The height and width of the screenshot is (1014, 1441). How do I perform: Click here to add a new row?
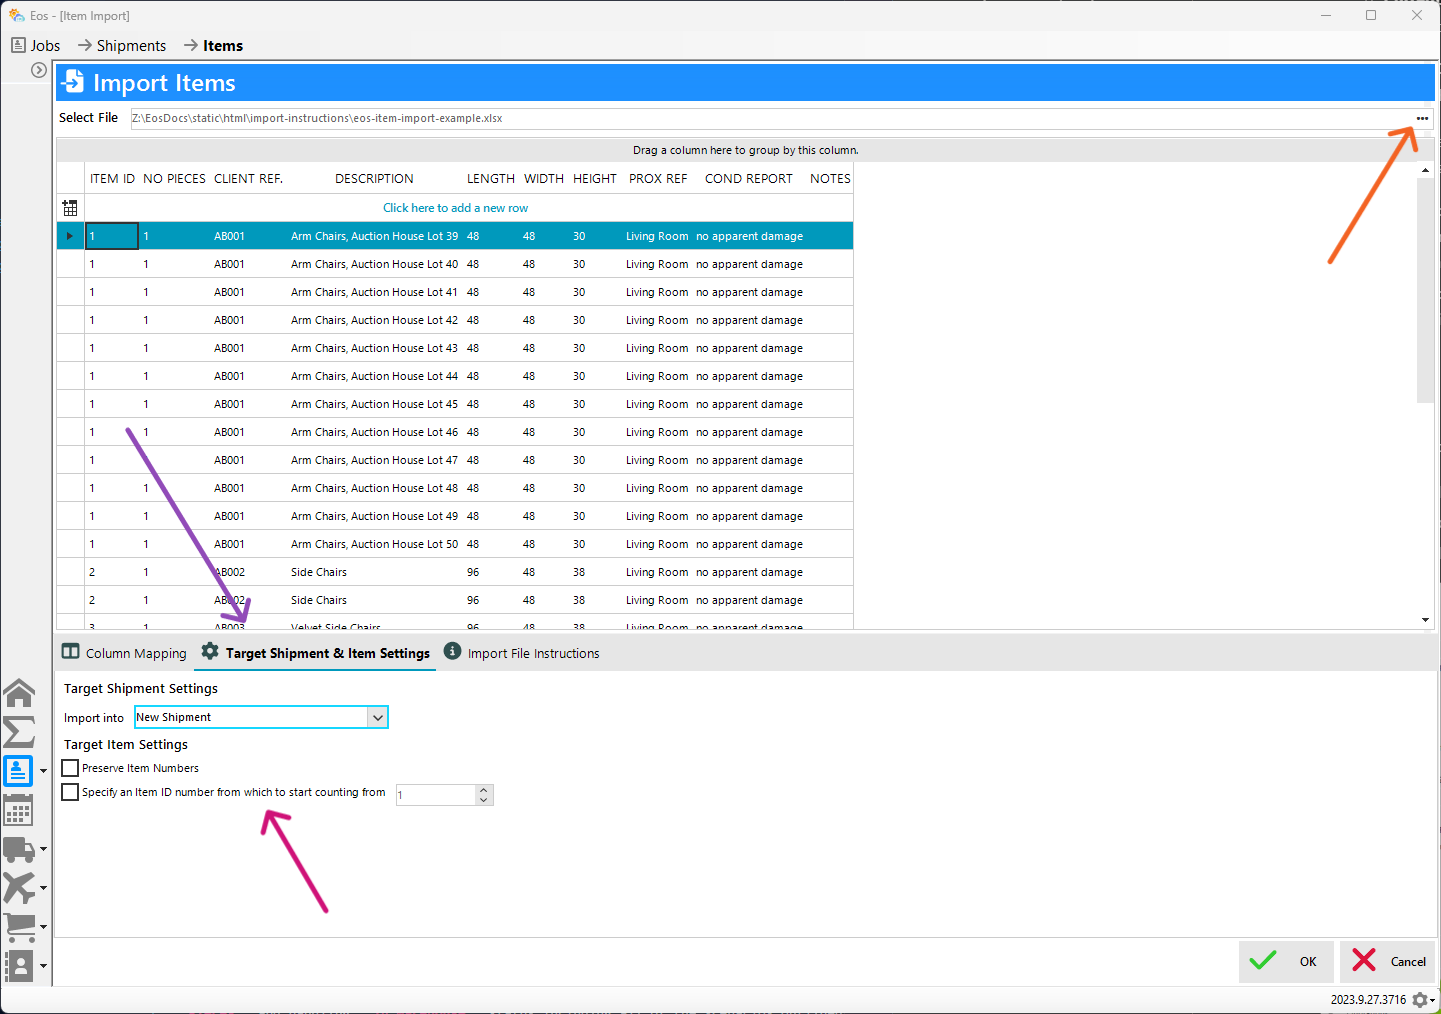[x=455, y=207]
